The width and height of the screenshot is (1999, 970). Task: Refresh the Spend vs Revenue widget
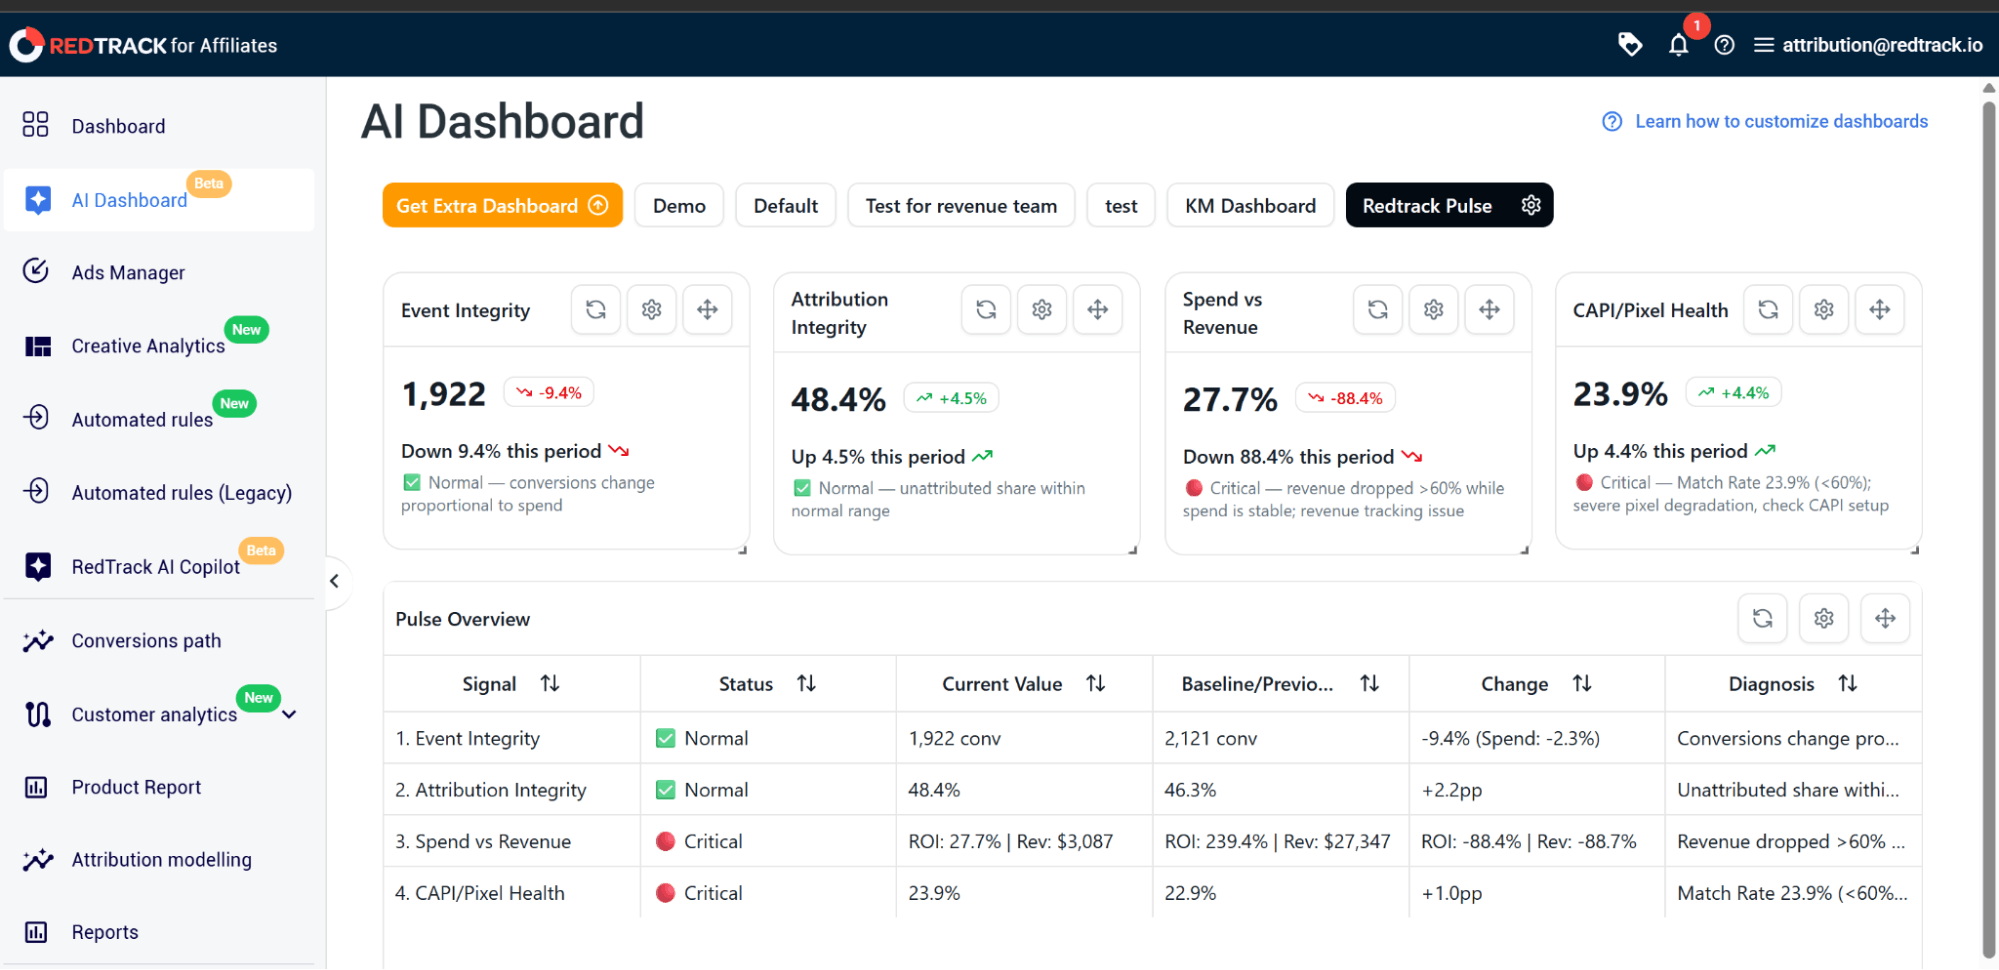coord(1378,310)
